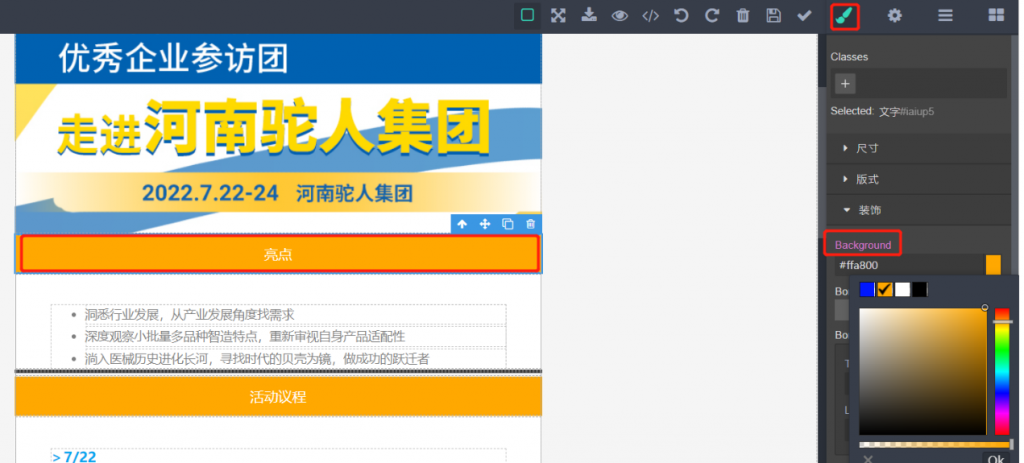
Task: Select the bullet 深度观察小批量多品种 text
Action: (245, 336)
